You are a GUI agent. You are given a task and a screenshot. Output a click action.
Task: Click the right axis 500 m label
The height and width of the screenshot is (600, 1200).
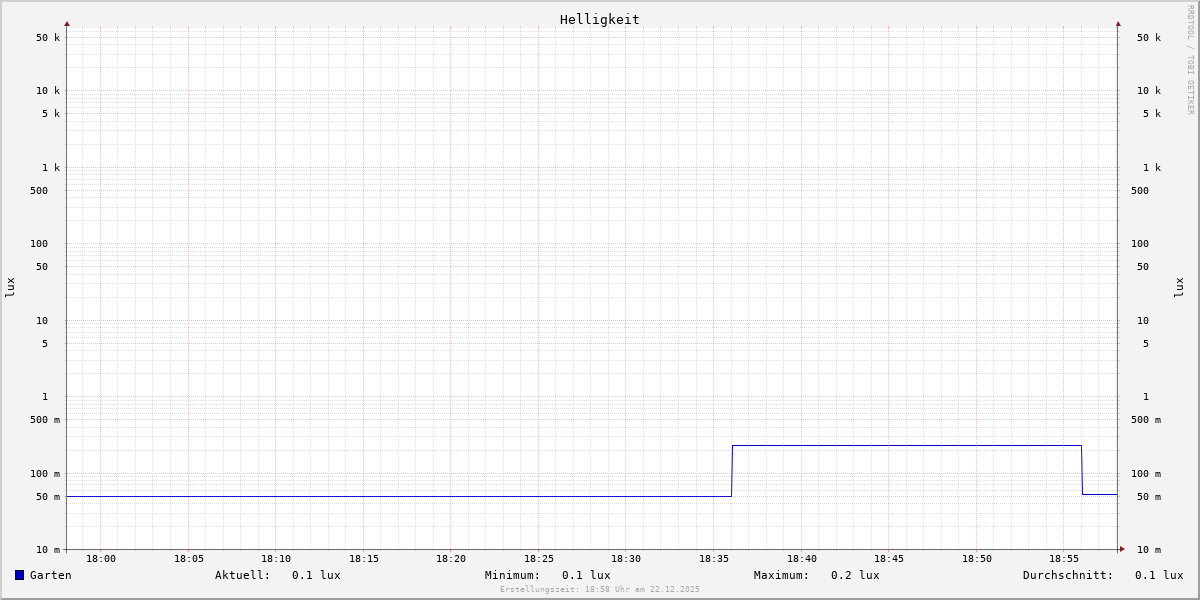pyautogui.click(x=1146, y=420)
